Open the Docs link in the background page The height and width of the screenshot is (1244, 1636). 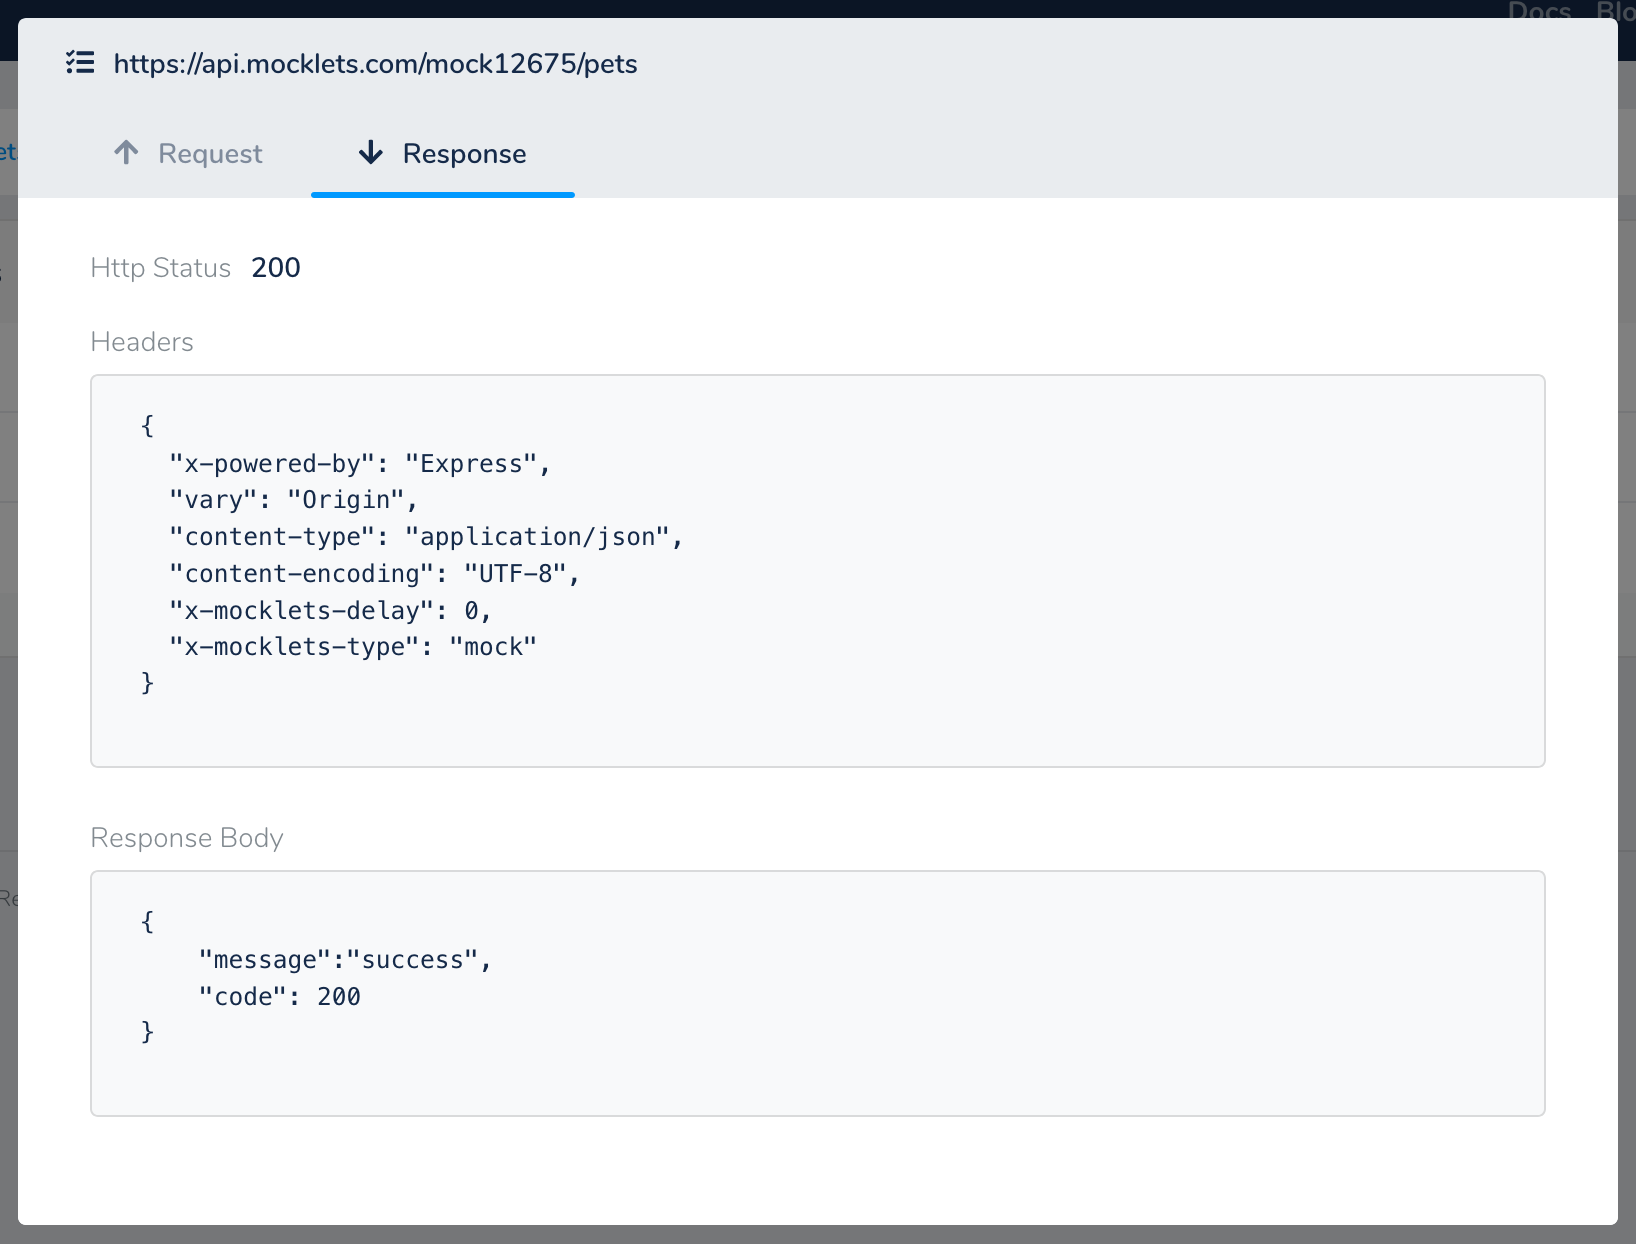click(1539, 10)
